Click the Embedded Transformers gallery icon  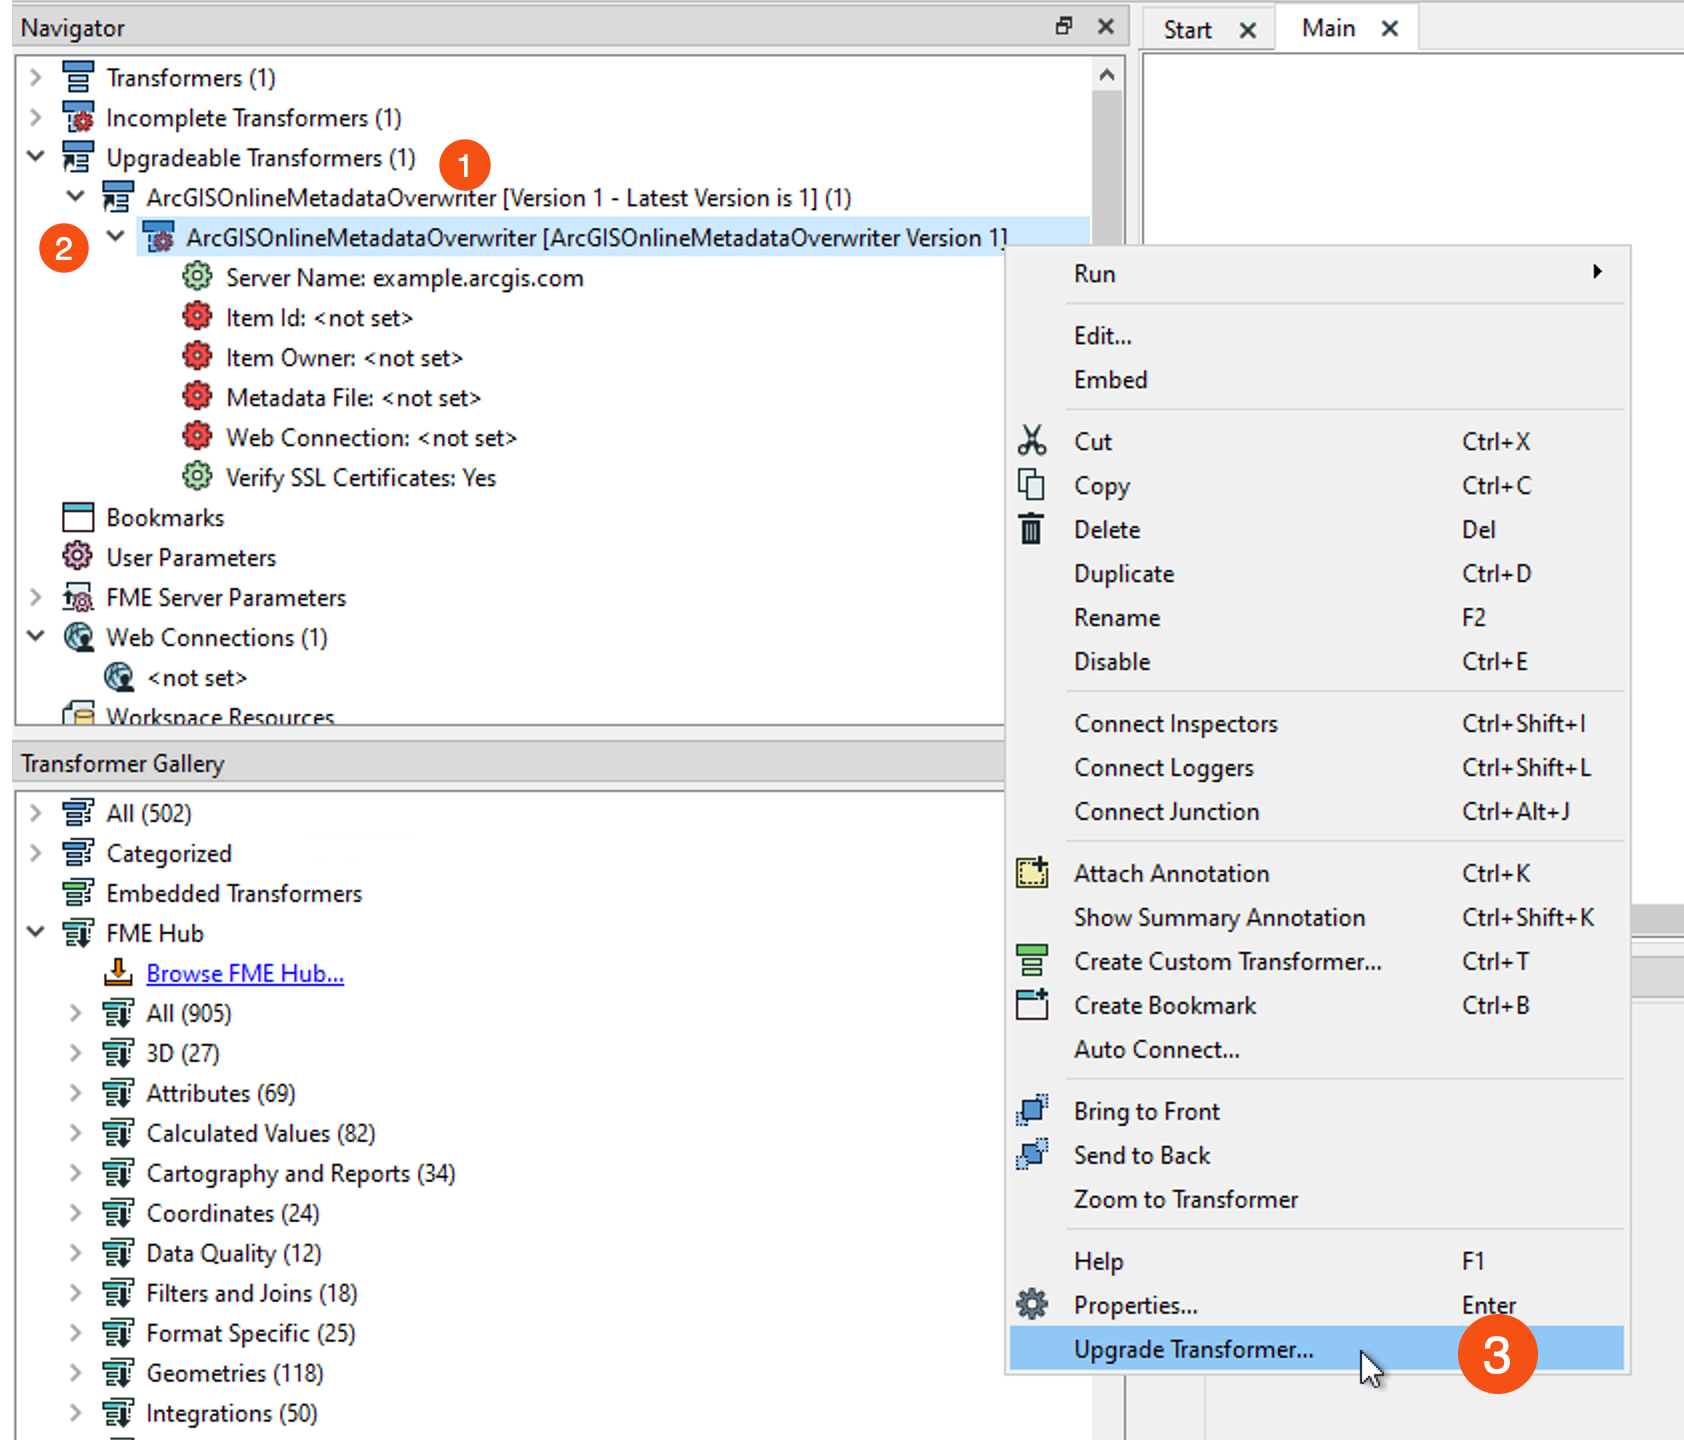click(x=78, y=892)
